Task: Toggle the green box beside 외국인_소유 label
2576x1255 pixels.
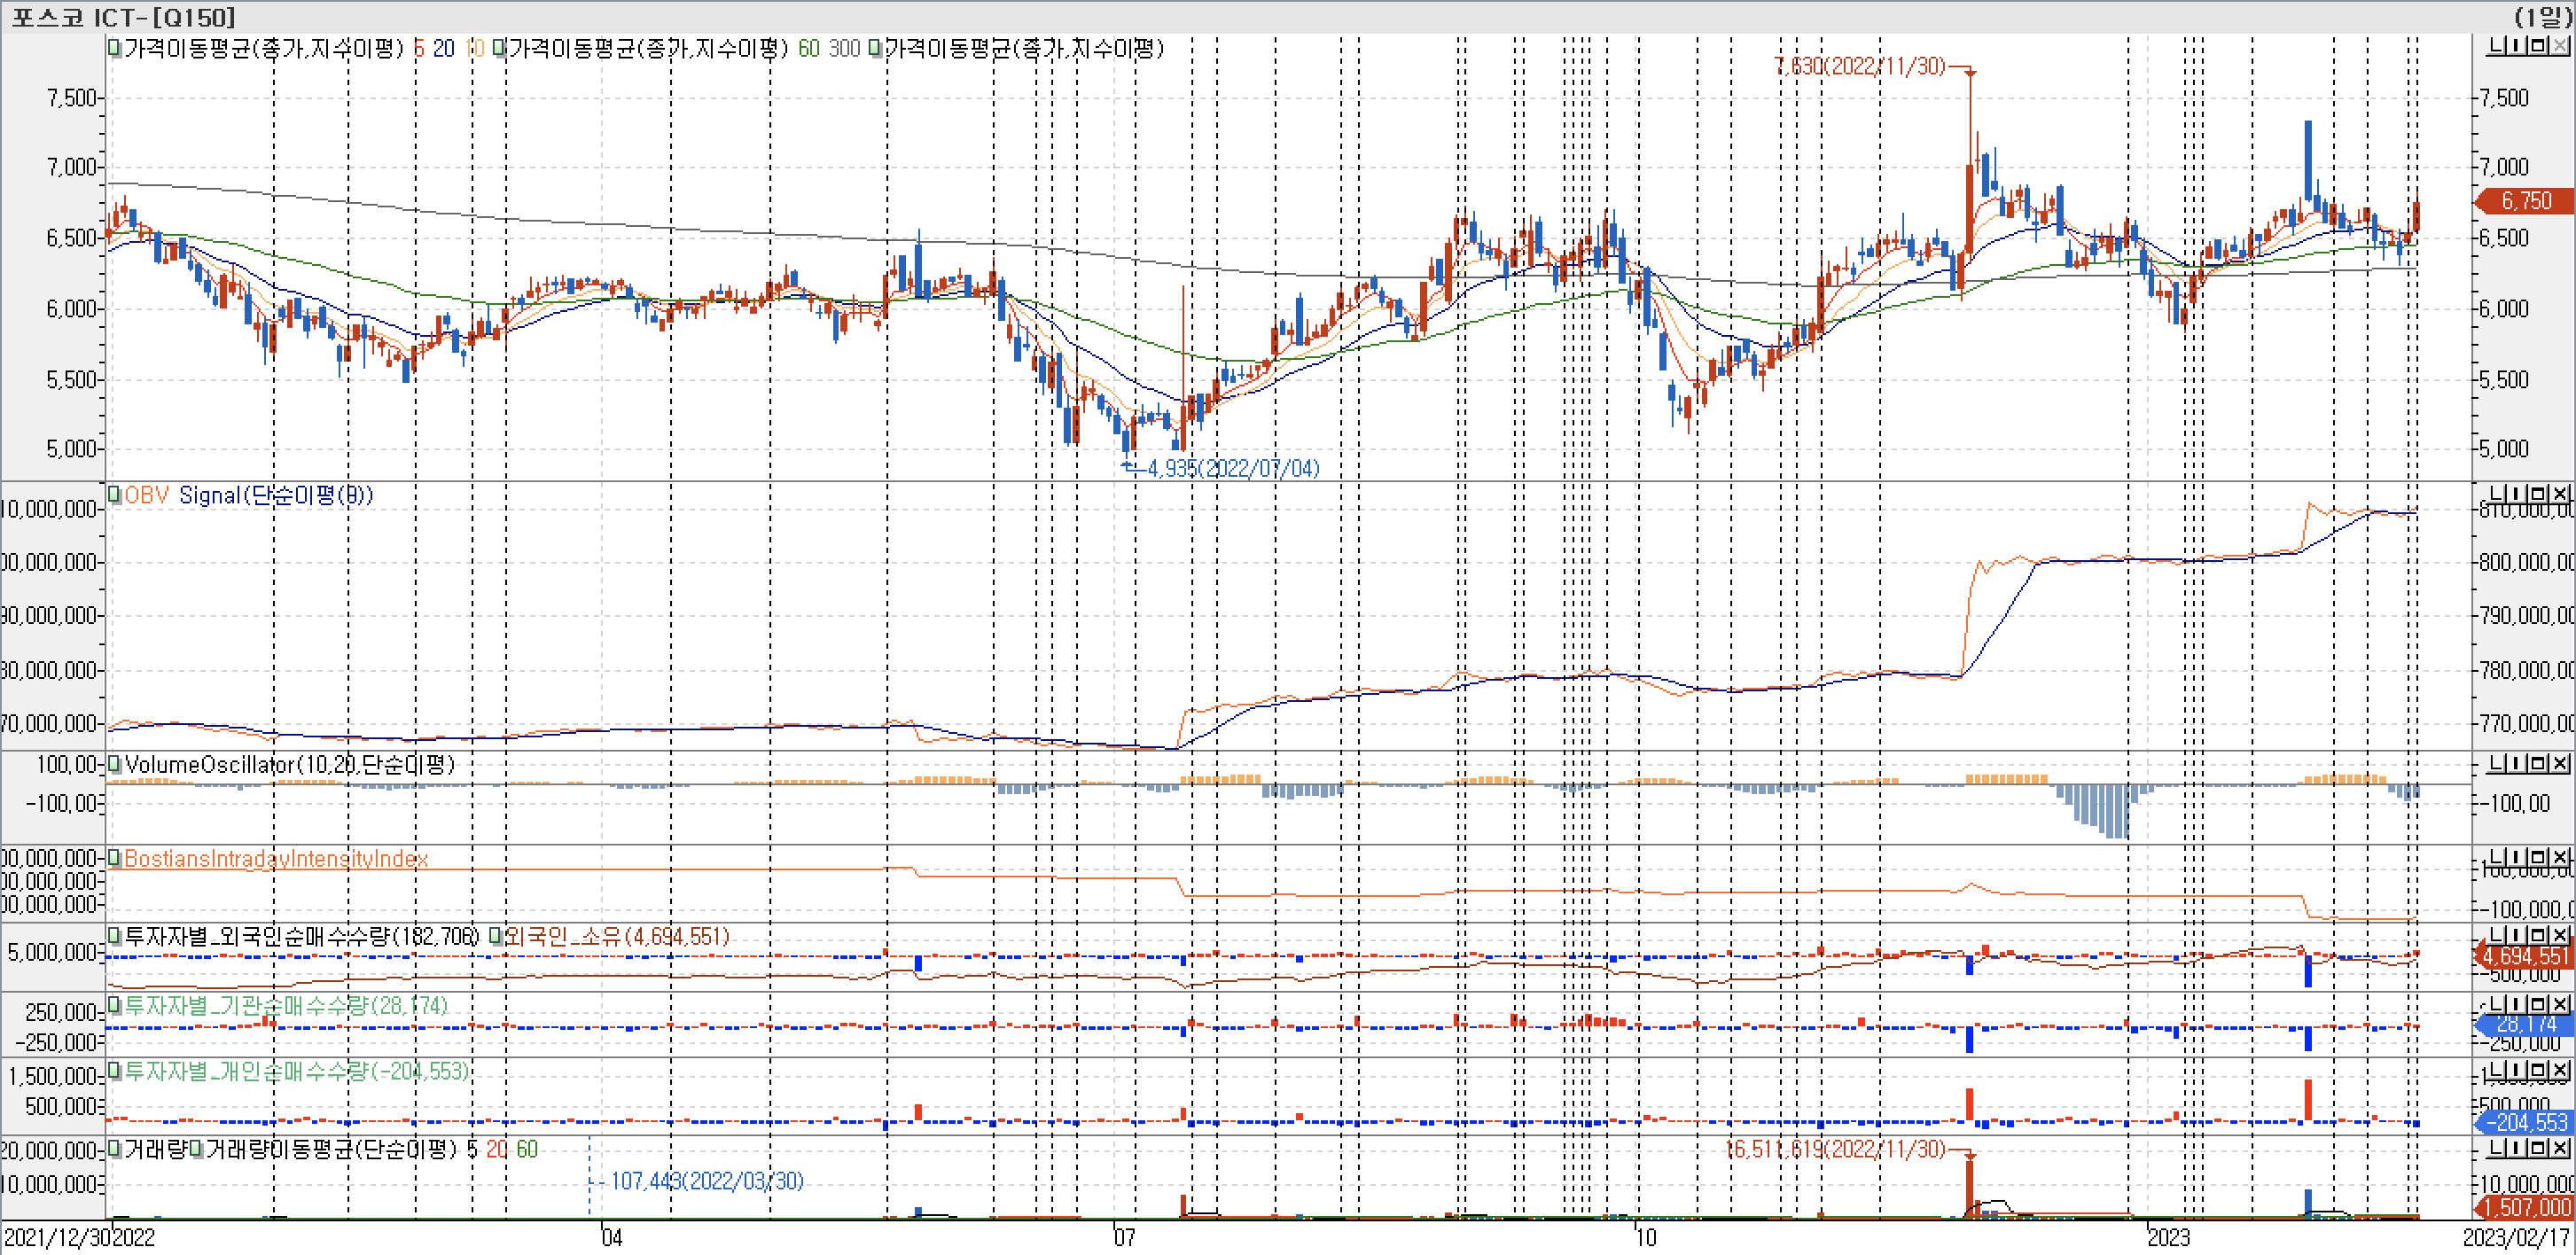Action: 495,936
